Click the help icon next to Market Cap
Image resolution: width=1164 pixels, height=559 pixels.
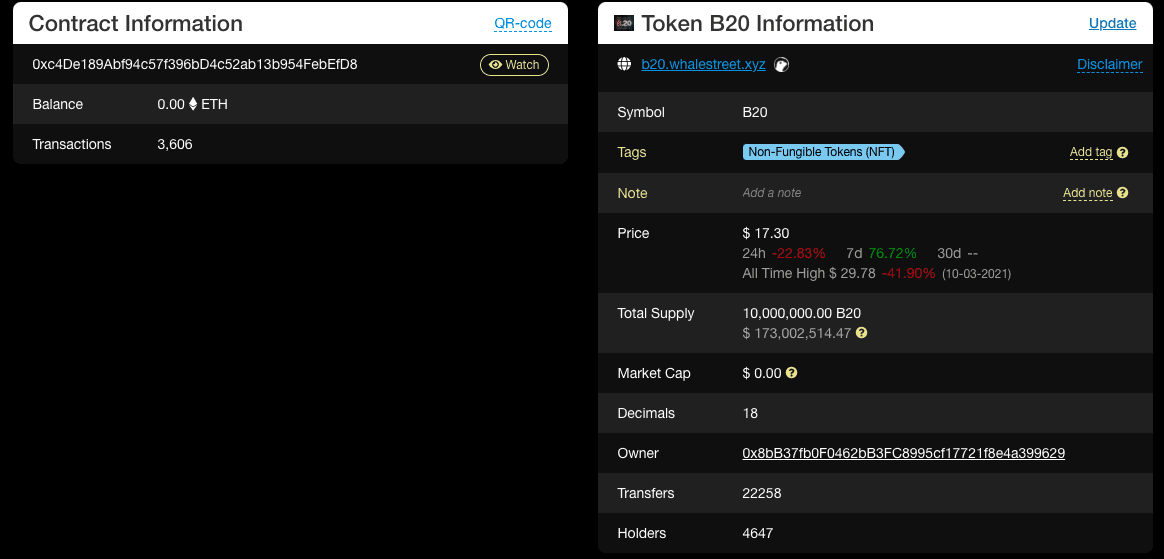coord(791,373)
